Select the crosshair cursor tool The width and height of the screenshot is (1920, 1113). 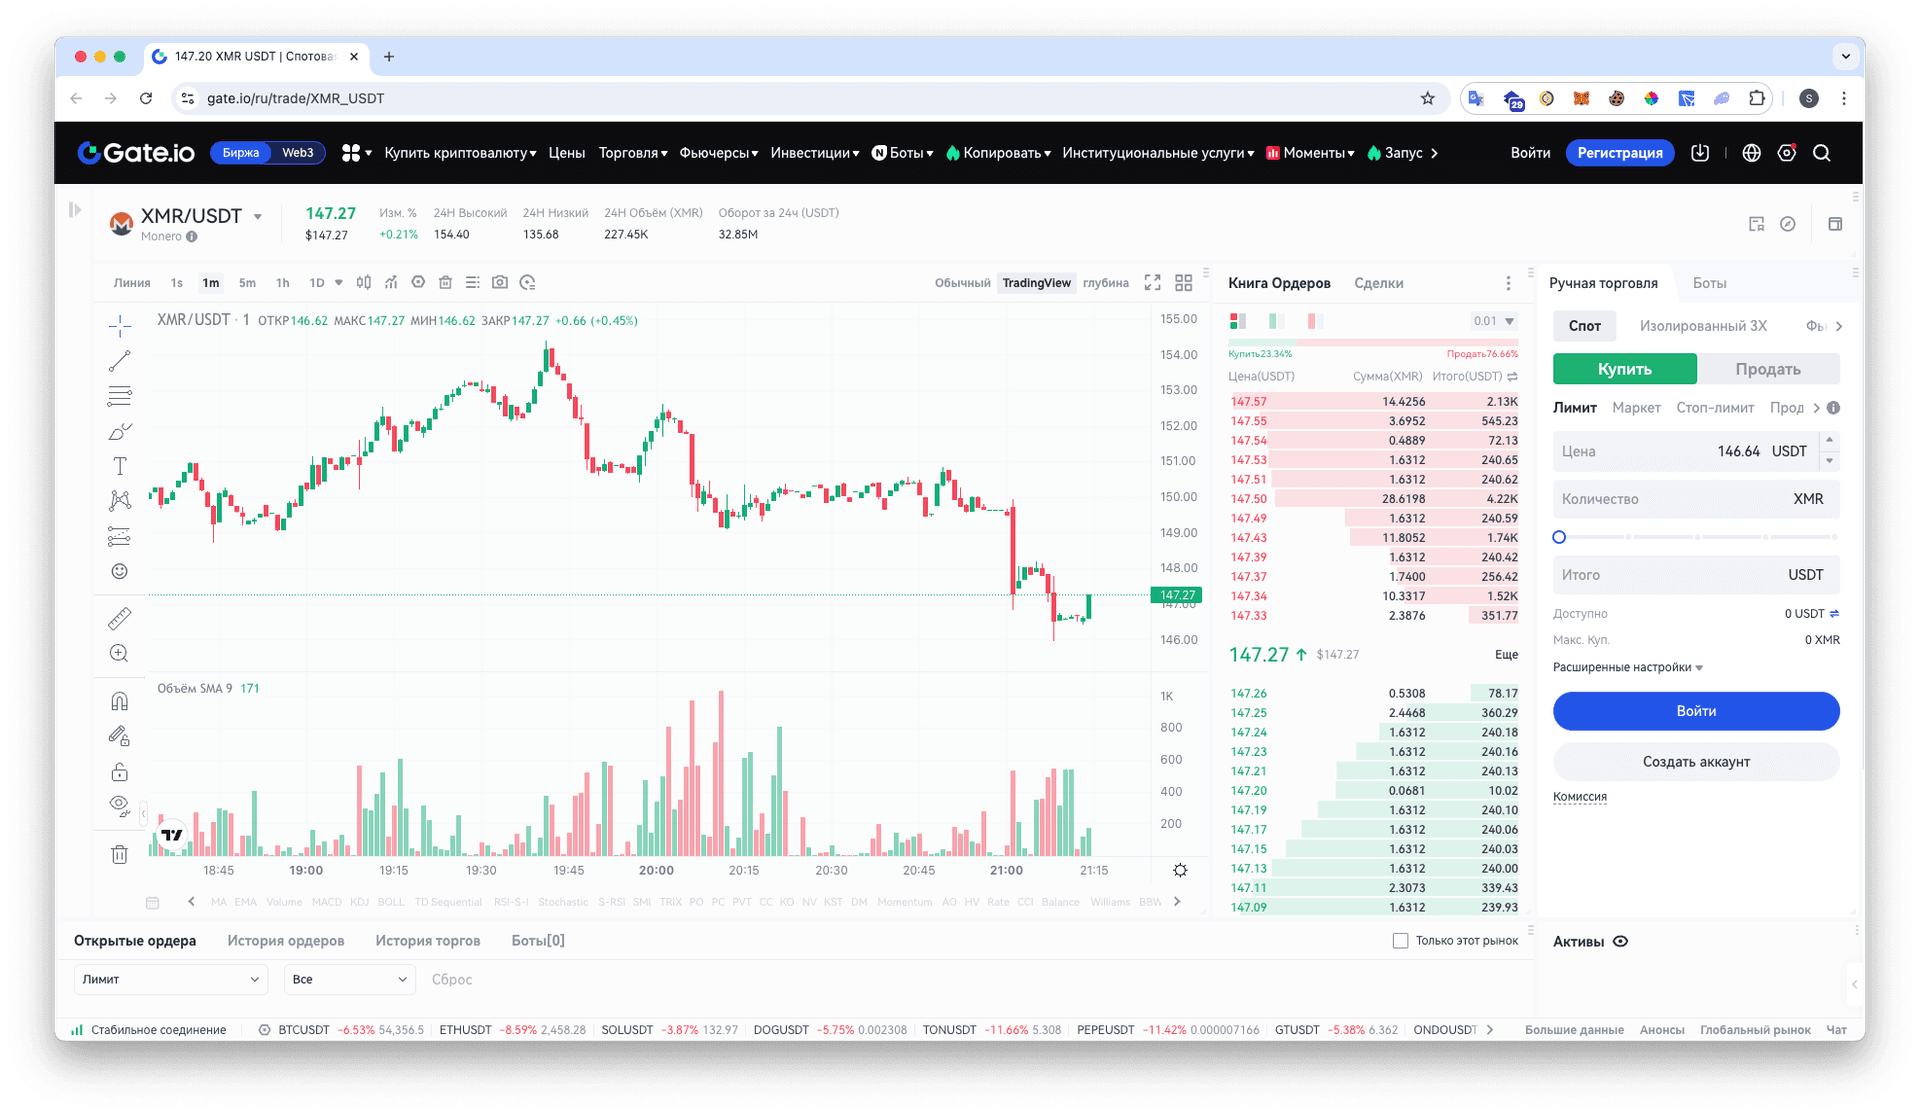(x=119, y=325)
